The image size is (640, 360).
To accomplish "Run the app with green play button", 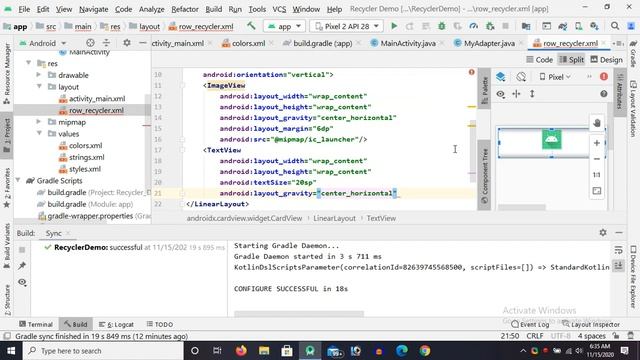I will click(x=394, y=26).
